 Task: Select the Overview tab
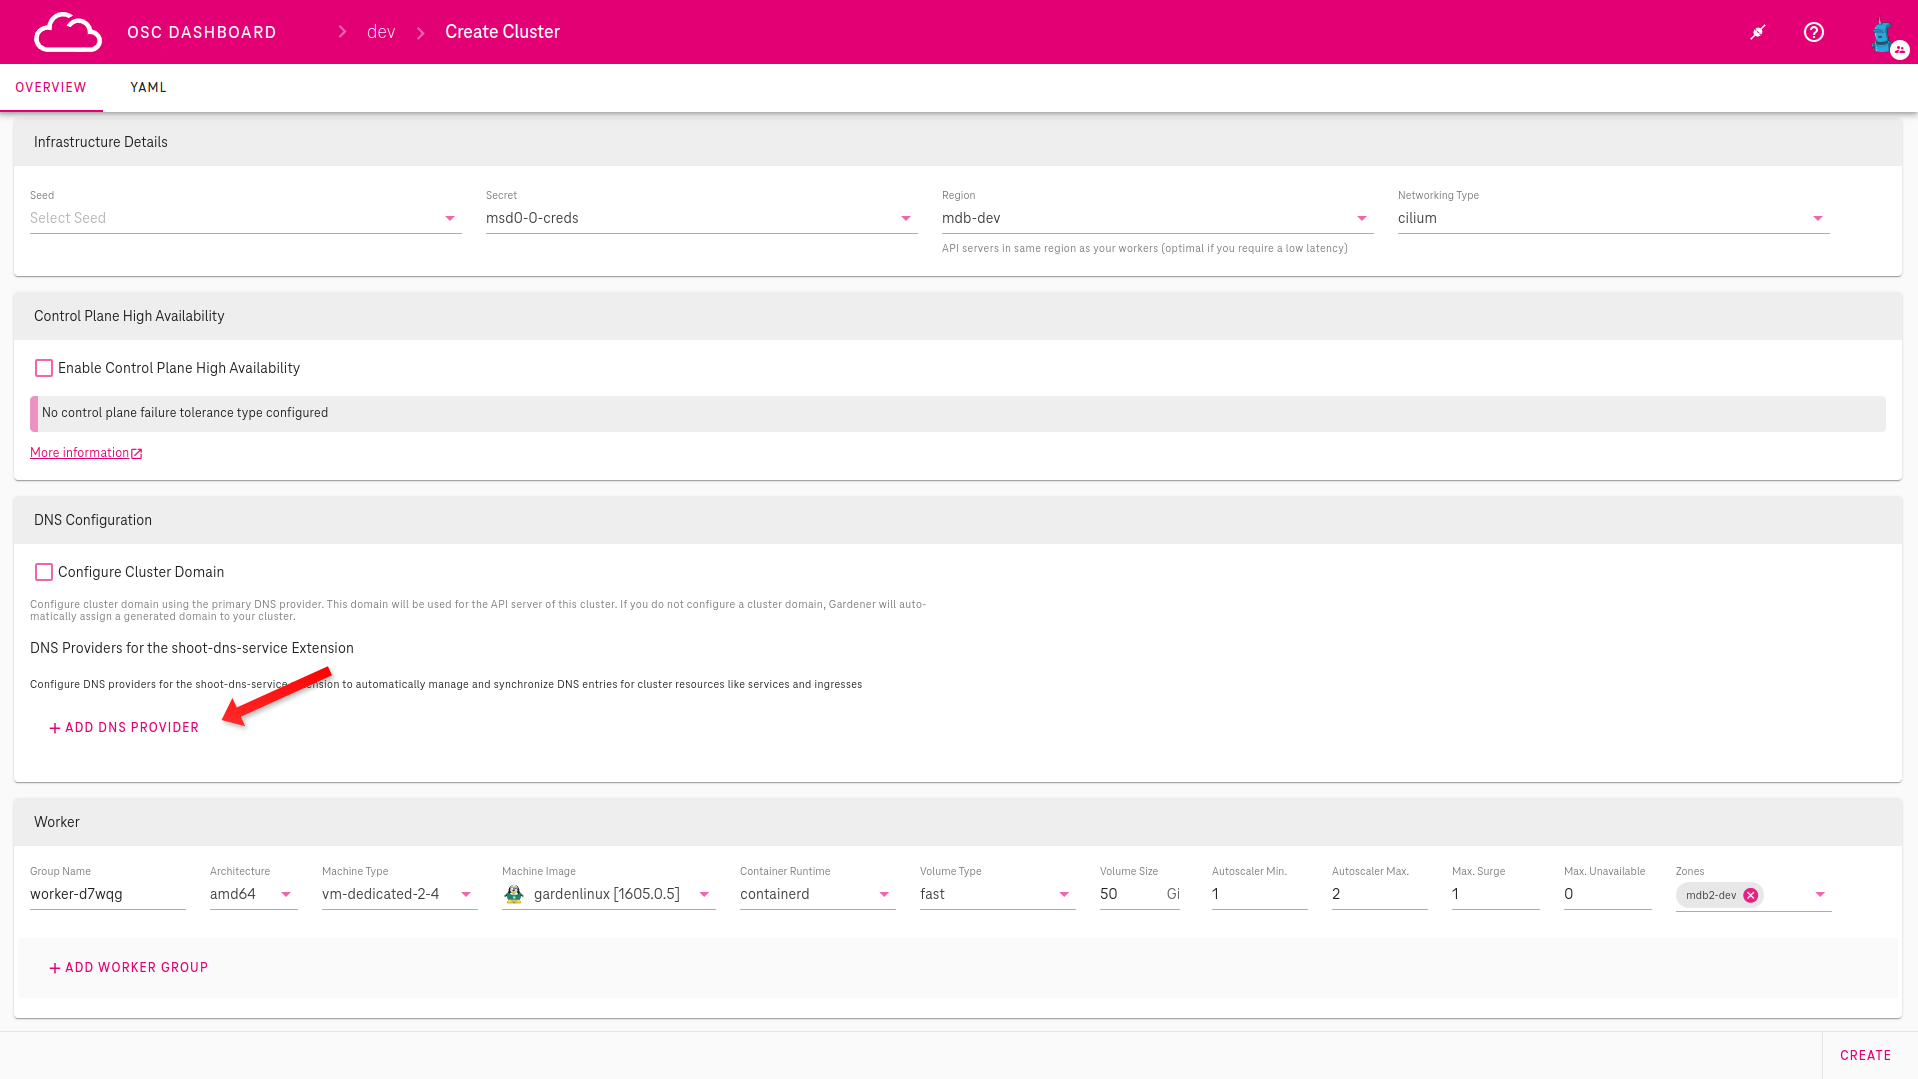coord(51,88)
